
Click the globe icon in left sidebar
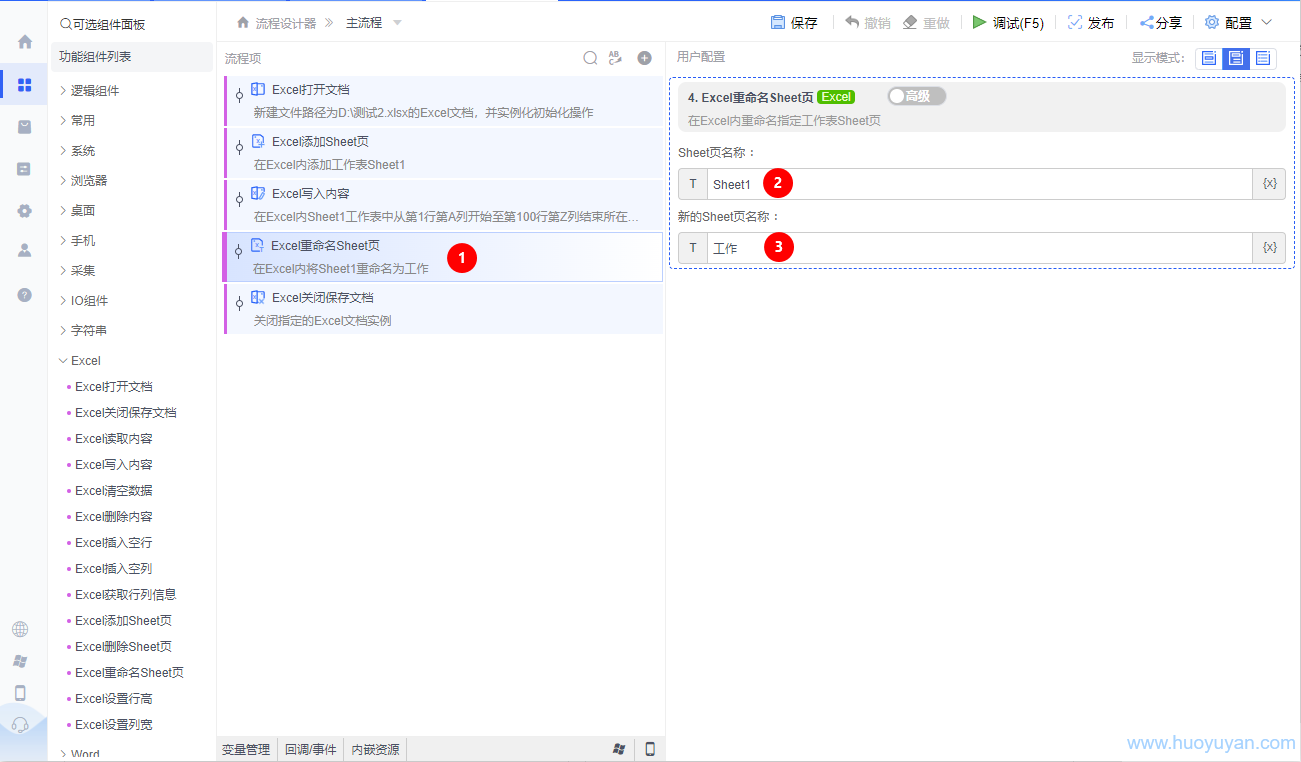(20, 629)
